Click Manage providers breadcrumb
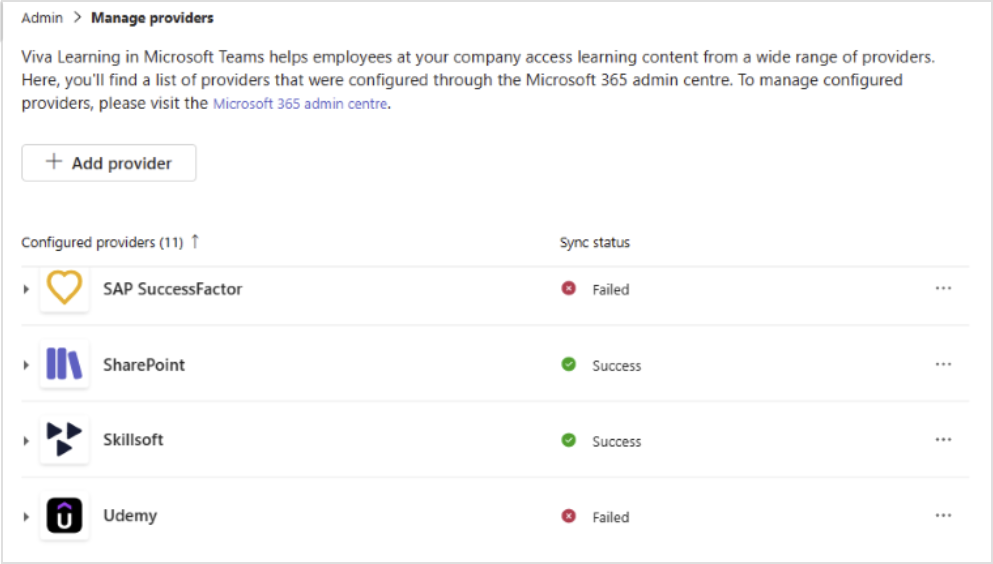This screenshot has width=993, height=564. coord(152,18)
